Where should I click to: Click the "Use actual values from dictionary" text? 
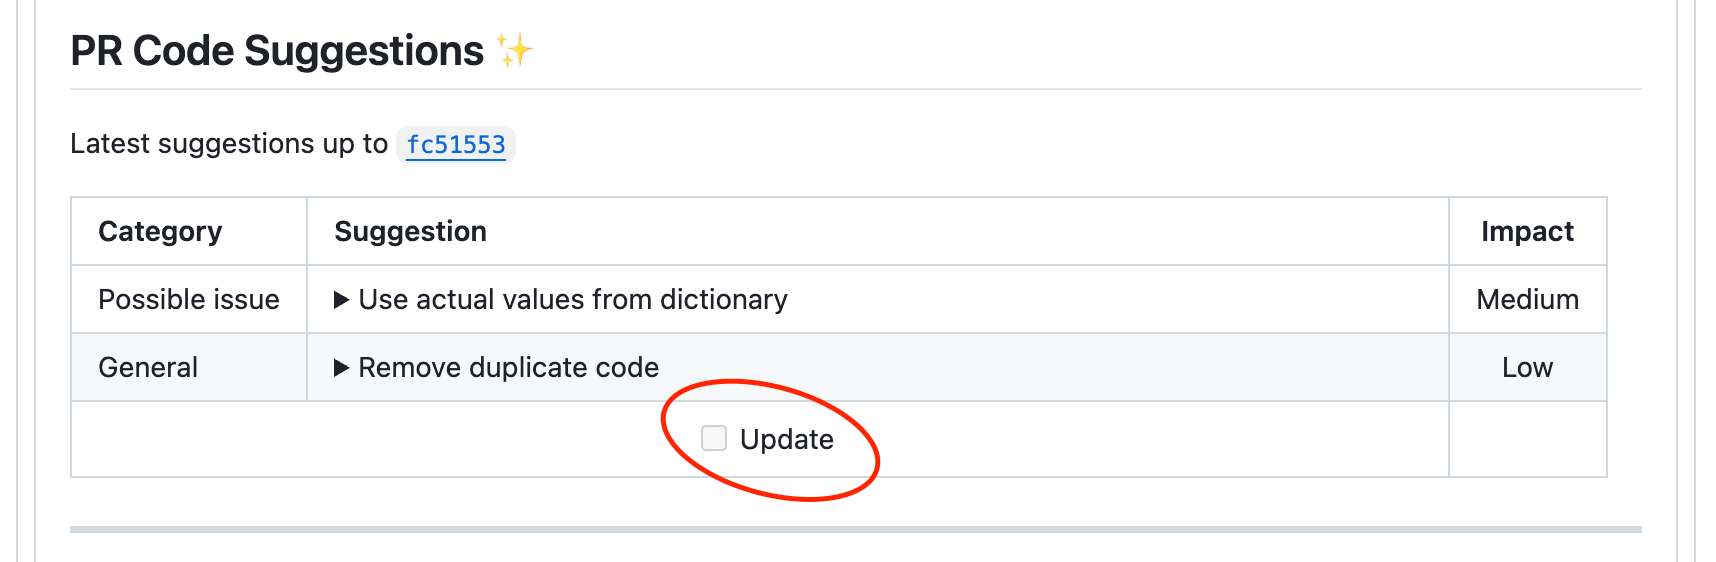[573, 300]
